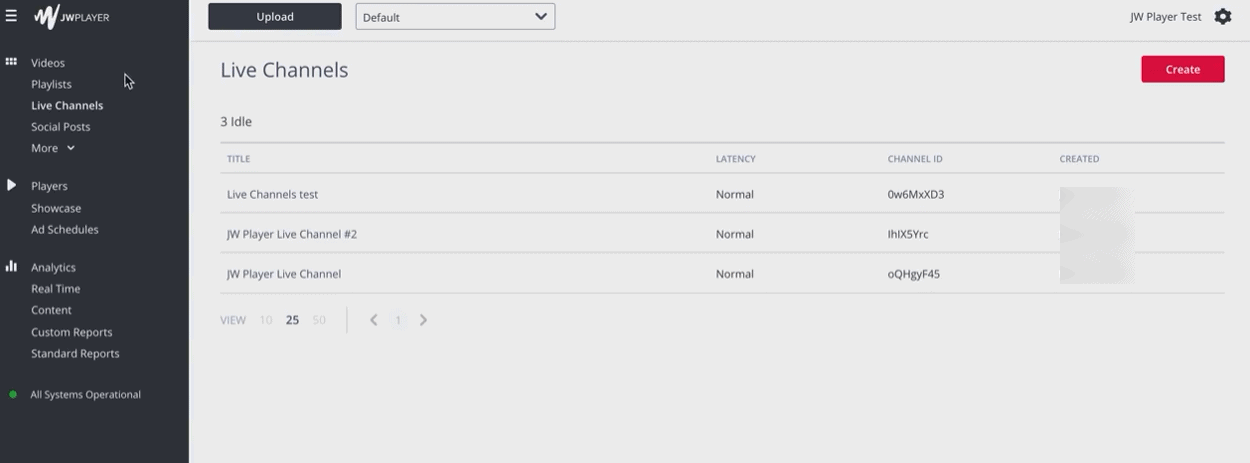Click the 3 Idle status label
1250x463 pixels.
[236, 122]
